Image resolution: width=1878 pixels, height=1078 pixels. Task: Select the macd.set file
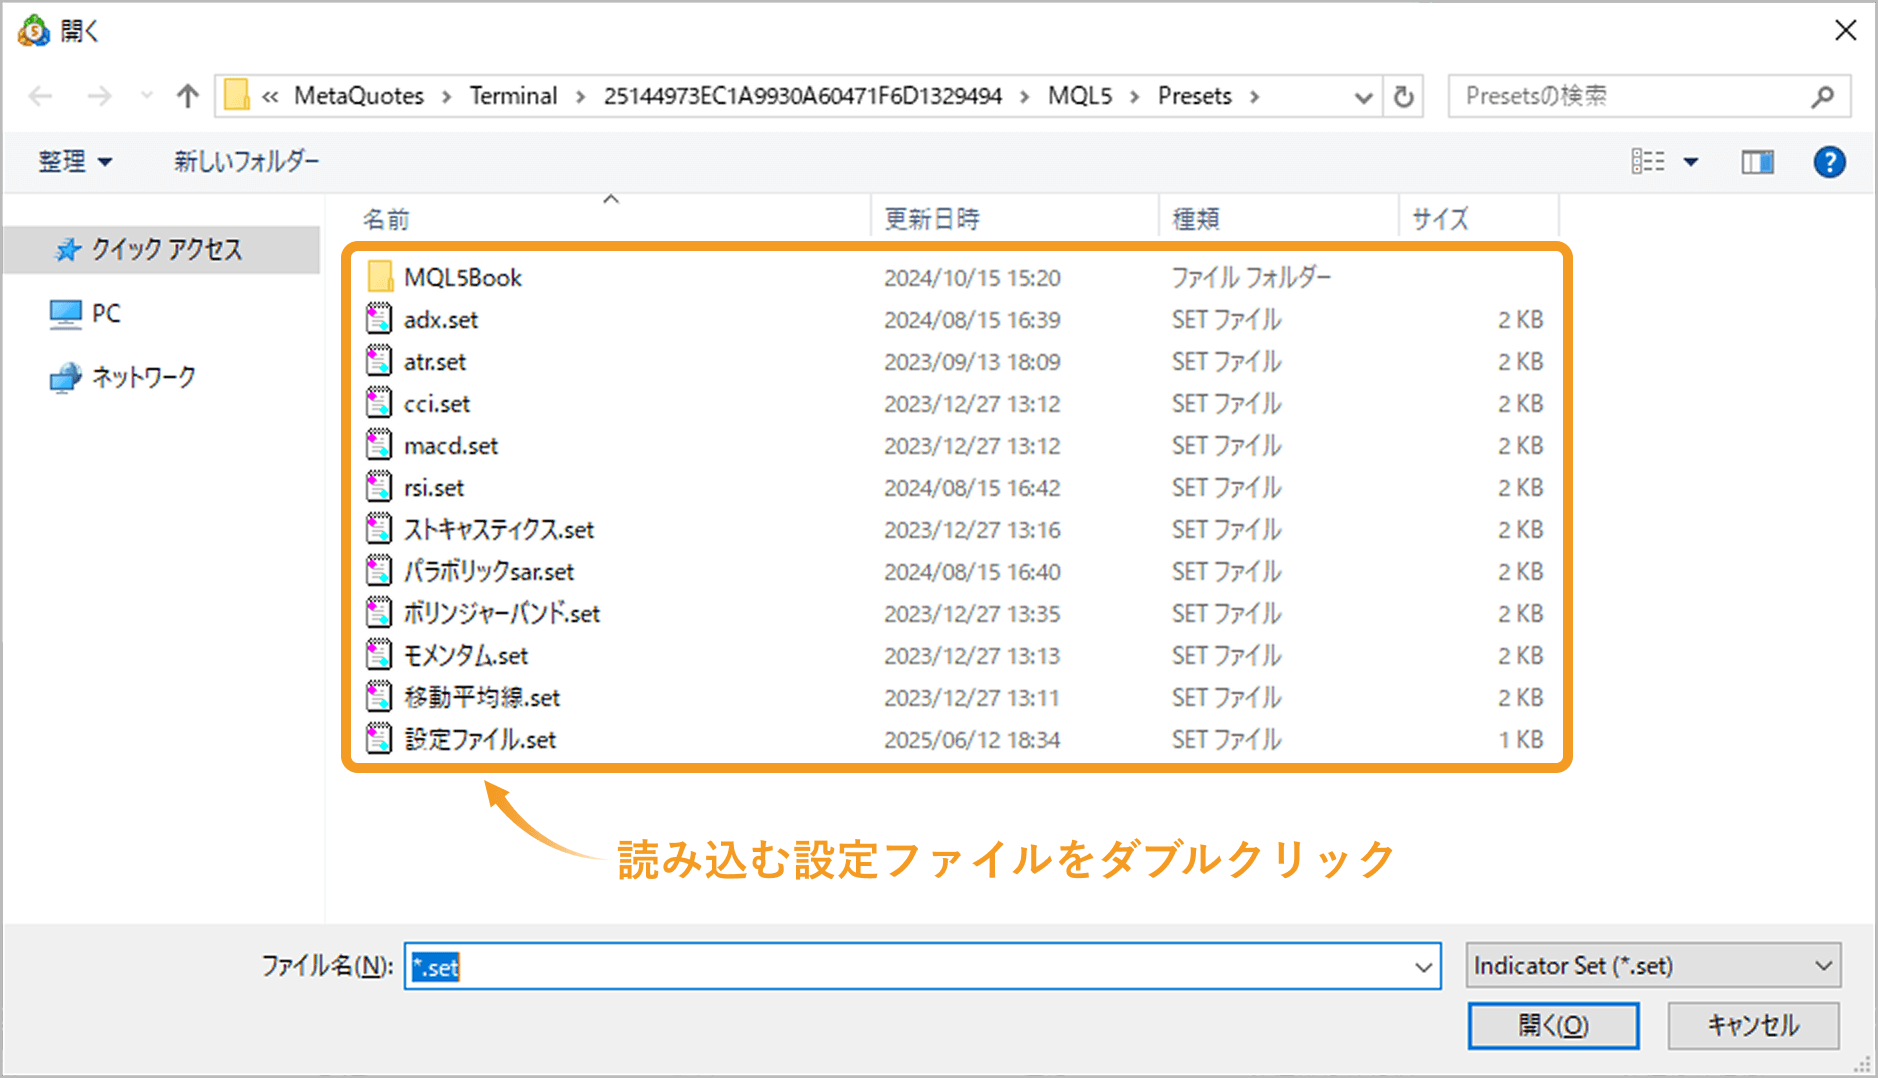(450, 445)
